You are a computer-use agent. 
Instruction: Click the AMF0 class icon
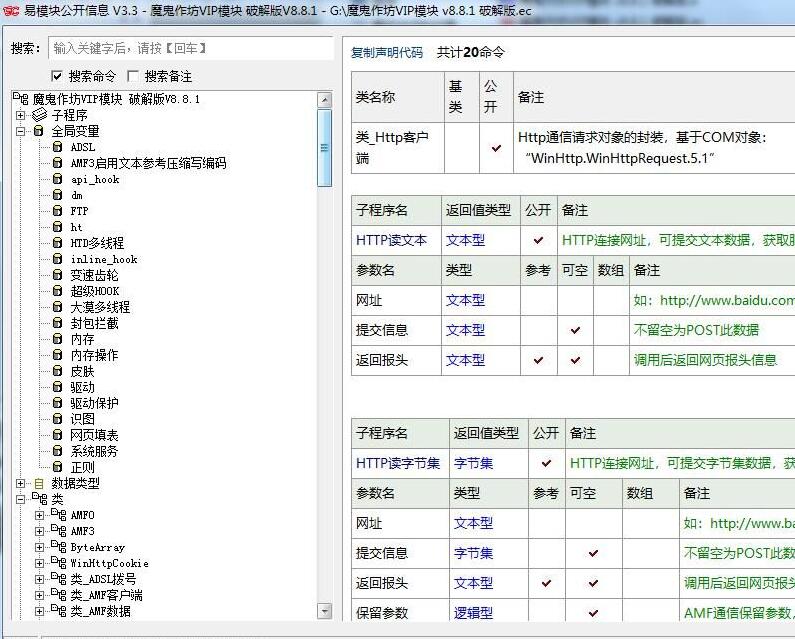pyautogui.click(x=58, y=515)
